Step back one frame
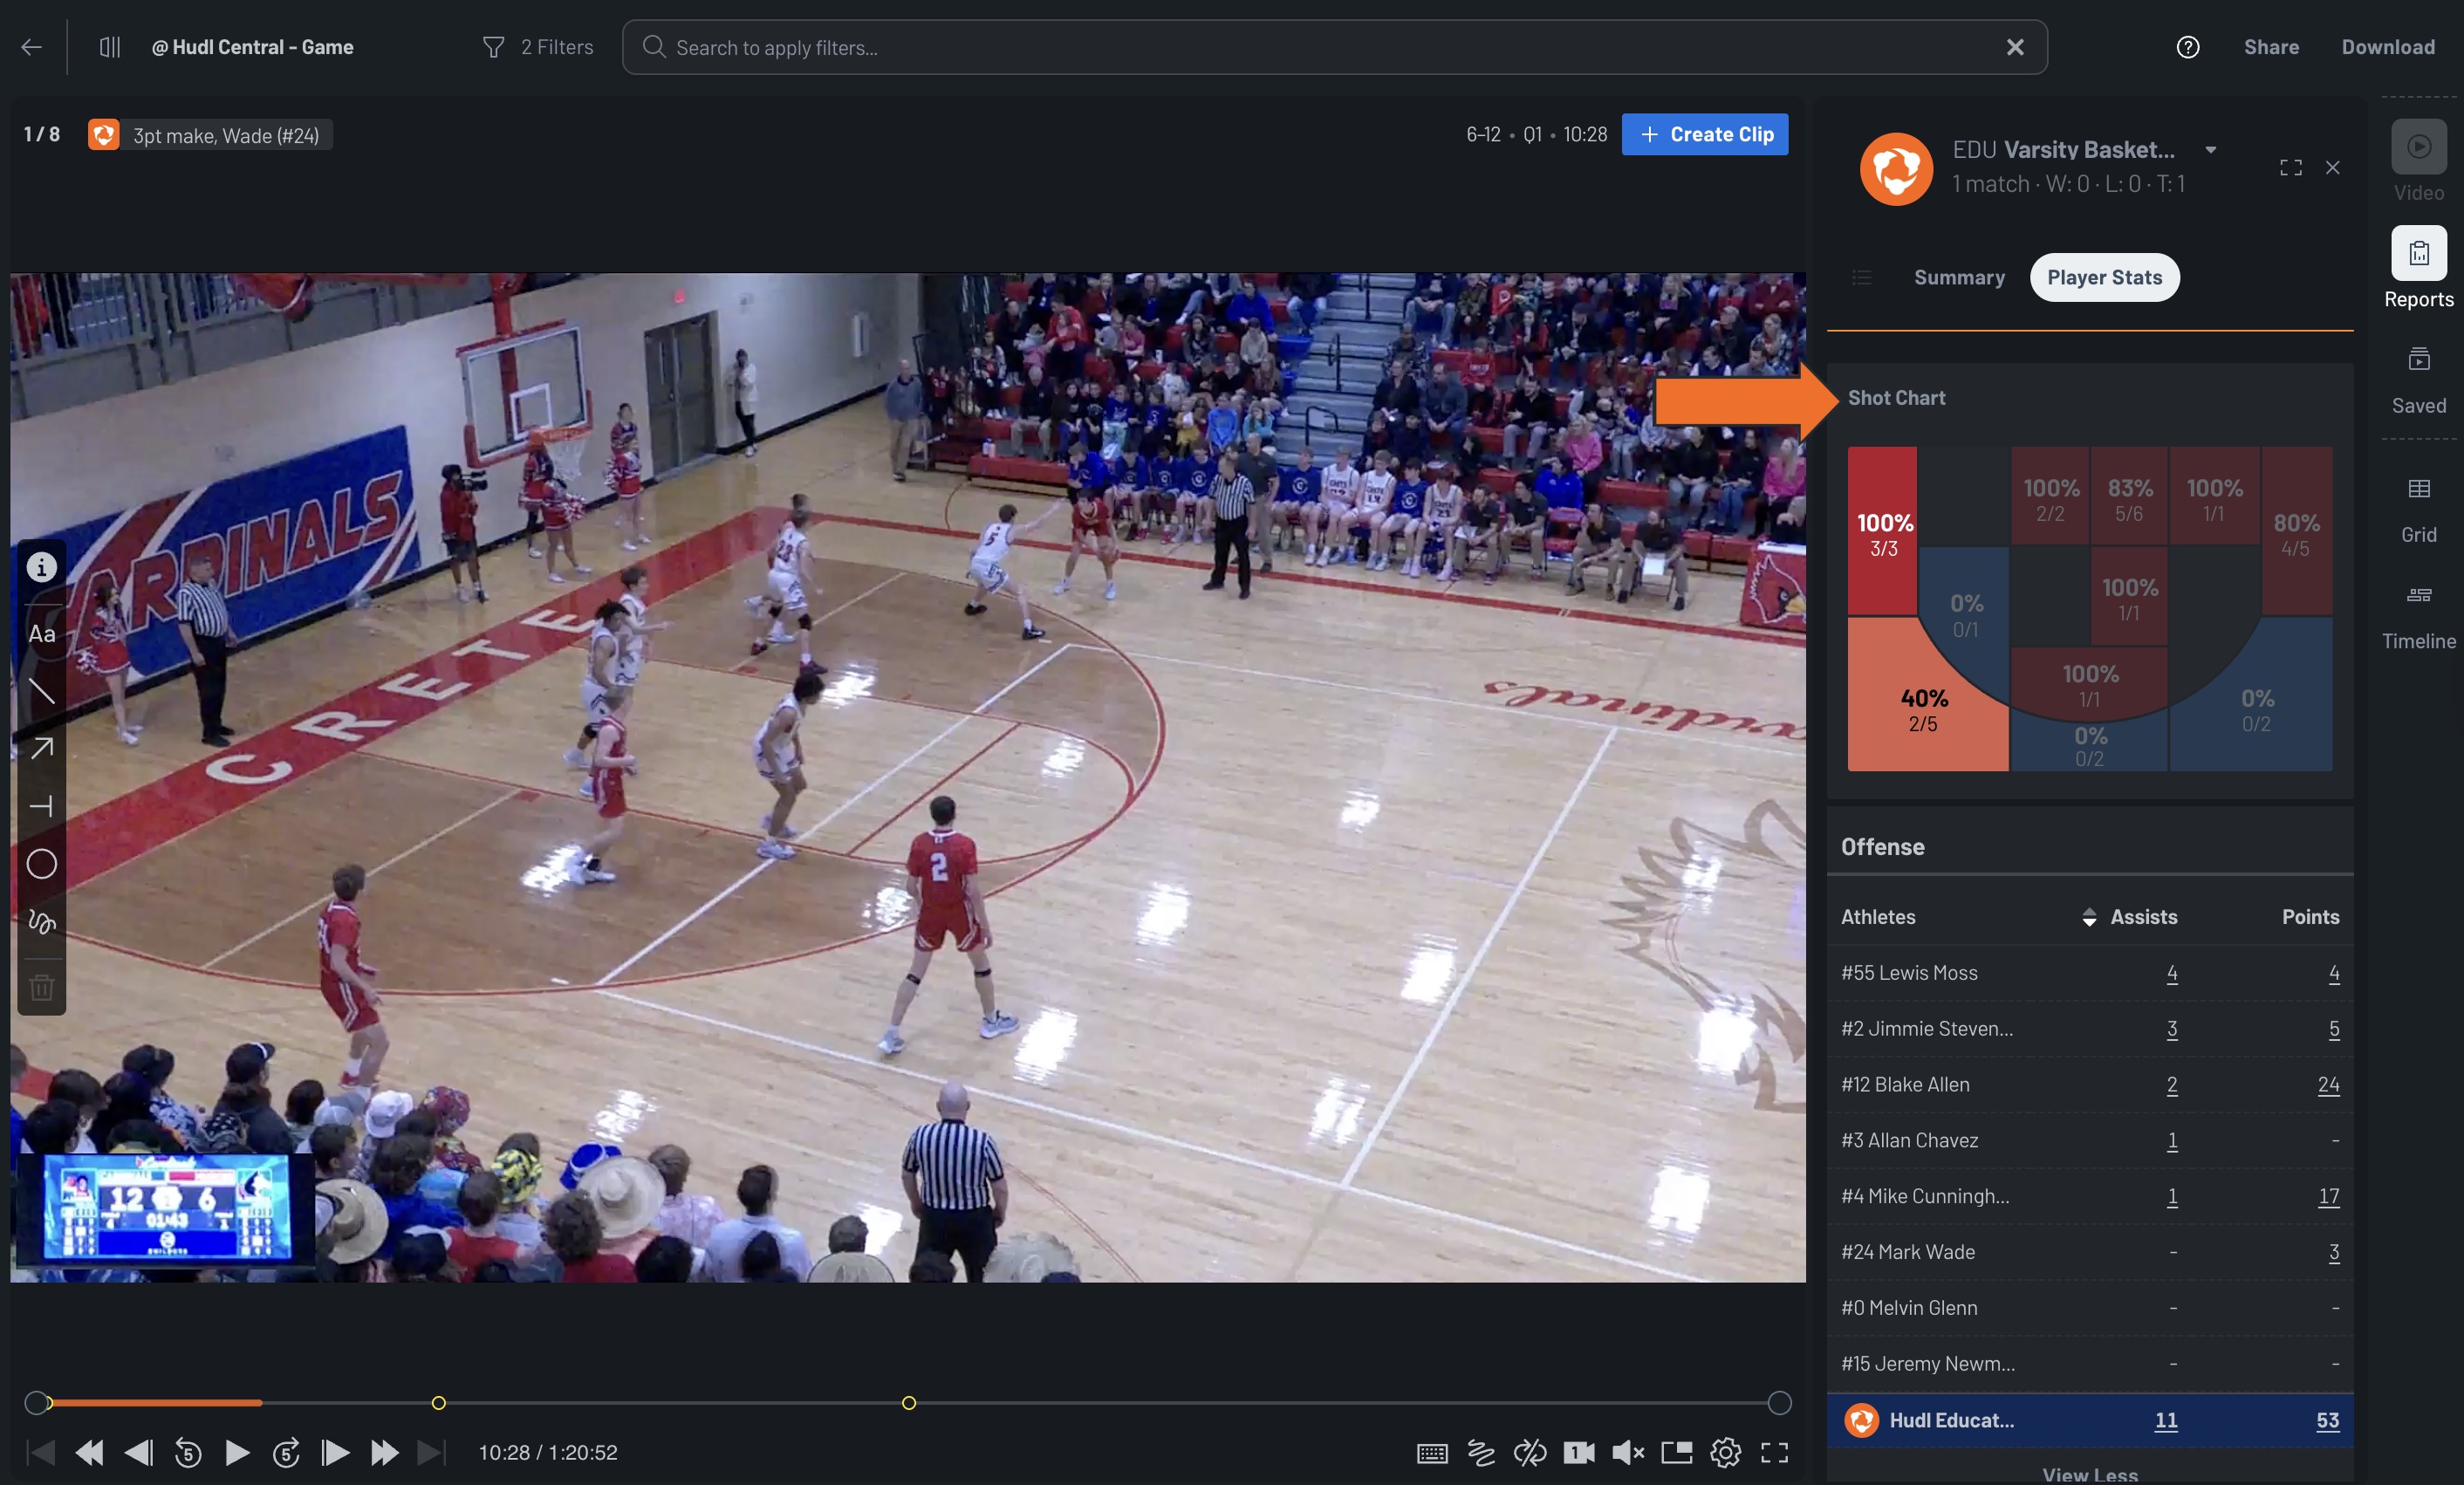The height and width of the screenshot is (1485, 2464). tap(138, 1452)
